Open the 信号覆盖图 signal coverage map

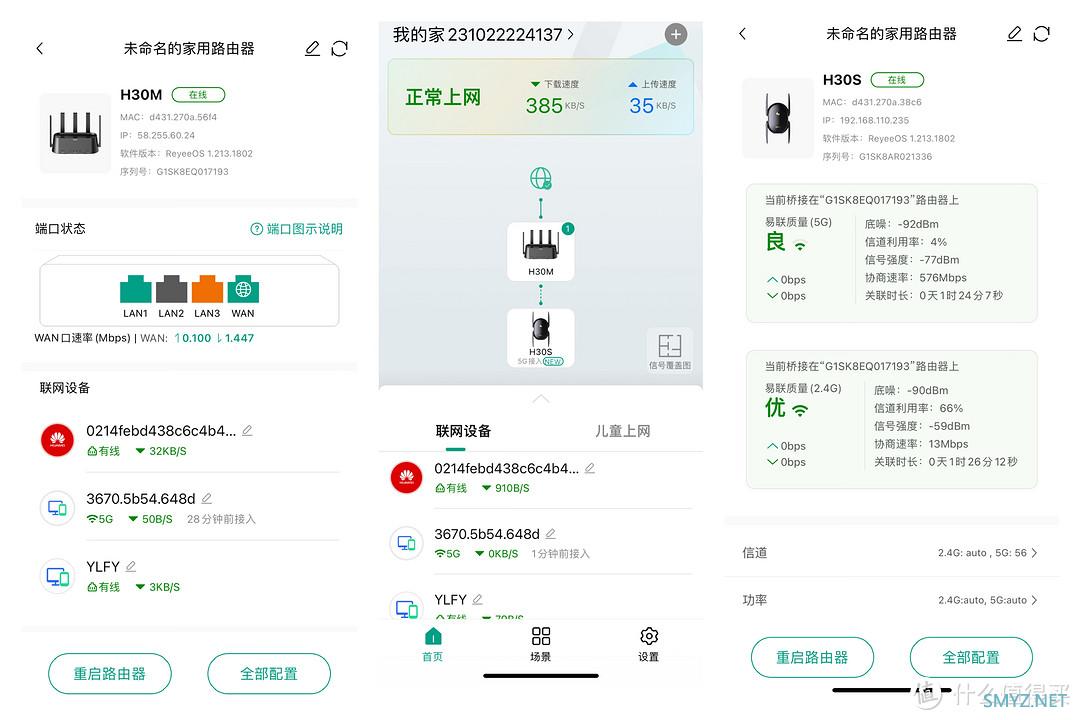(x=669, y=350)
